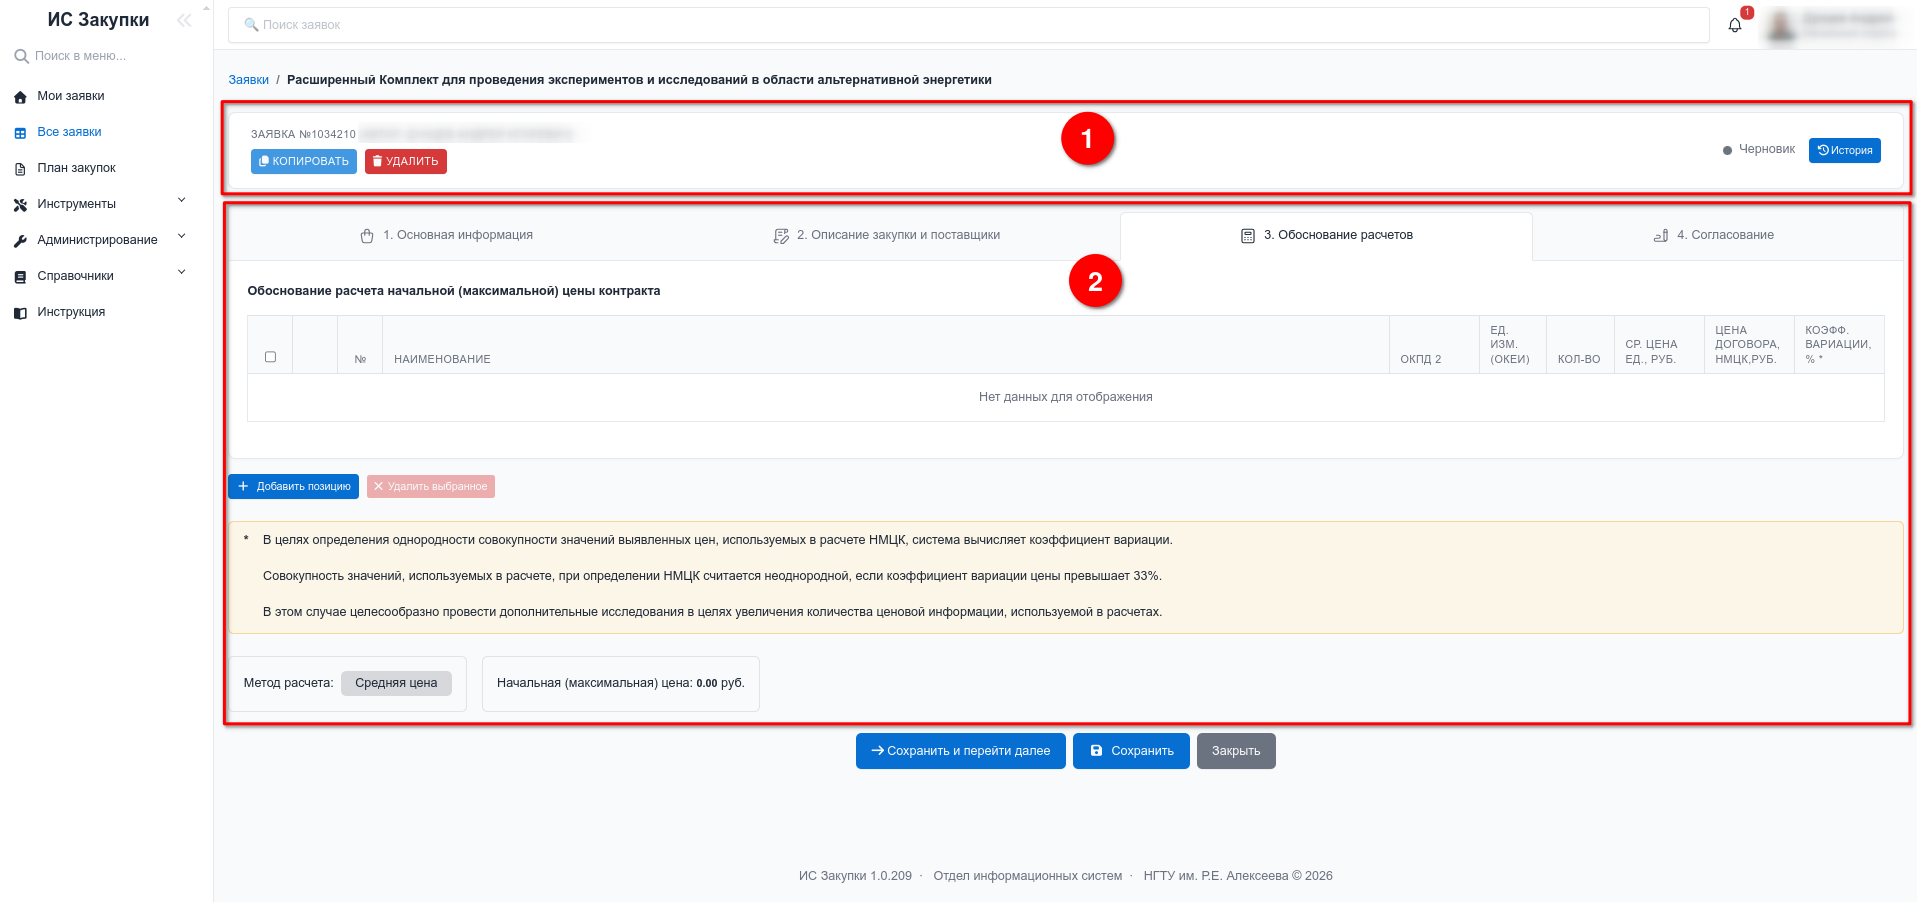
Task: Click the grid icon beside Все заявки
Action: pyautogui.click(x=20, y=133)
